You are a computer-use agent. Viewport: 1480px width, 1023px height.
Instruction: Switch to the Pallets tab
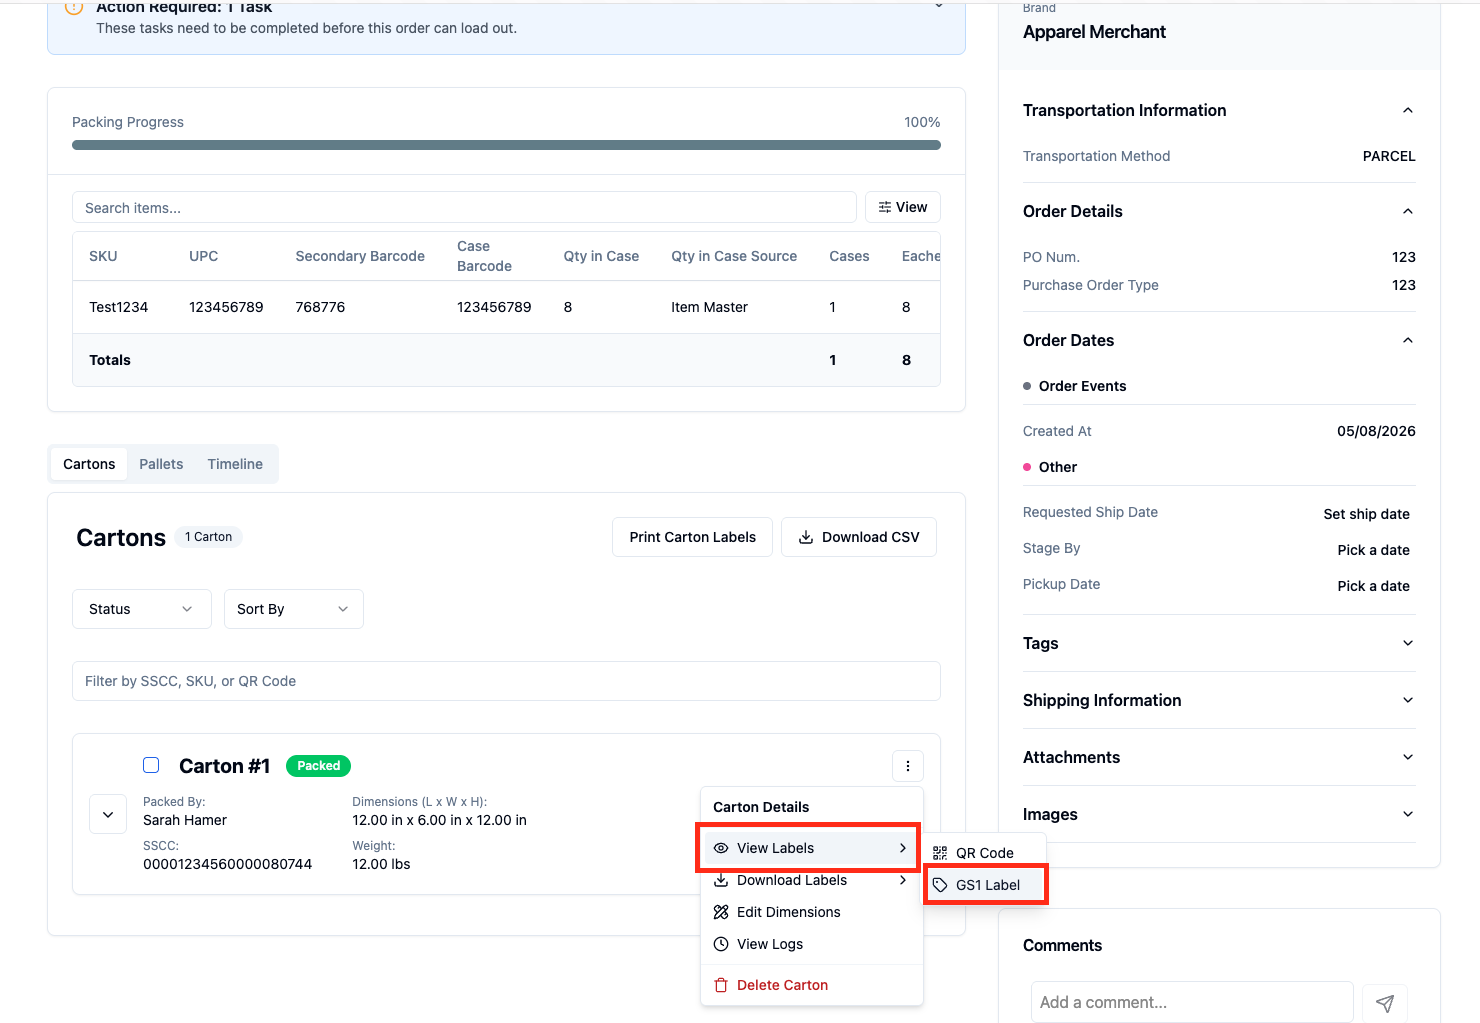[x=161, y=464]
